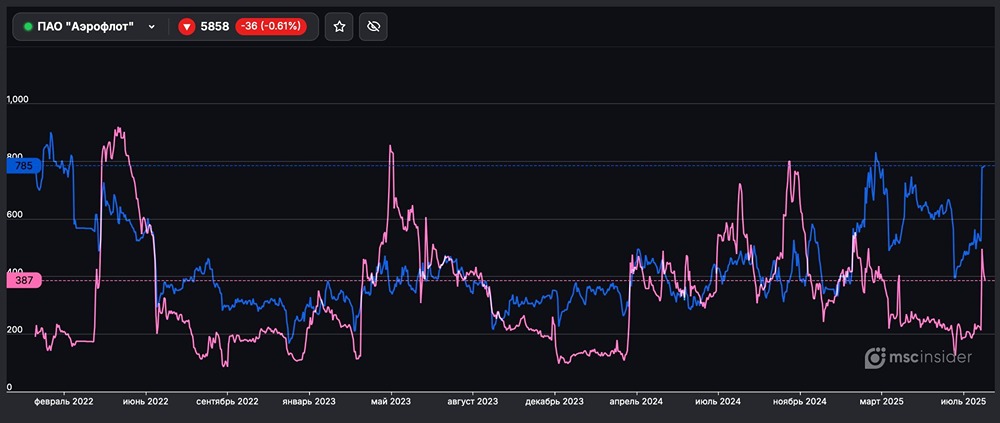Click the ноябрь 2024 axis label
This screenshot has height=423, width=1000.
tap(799, 401)
